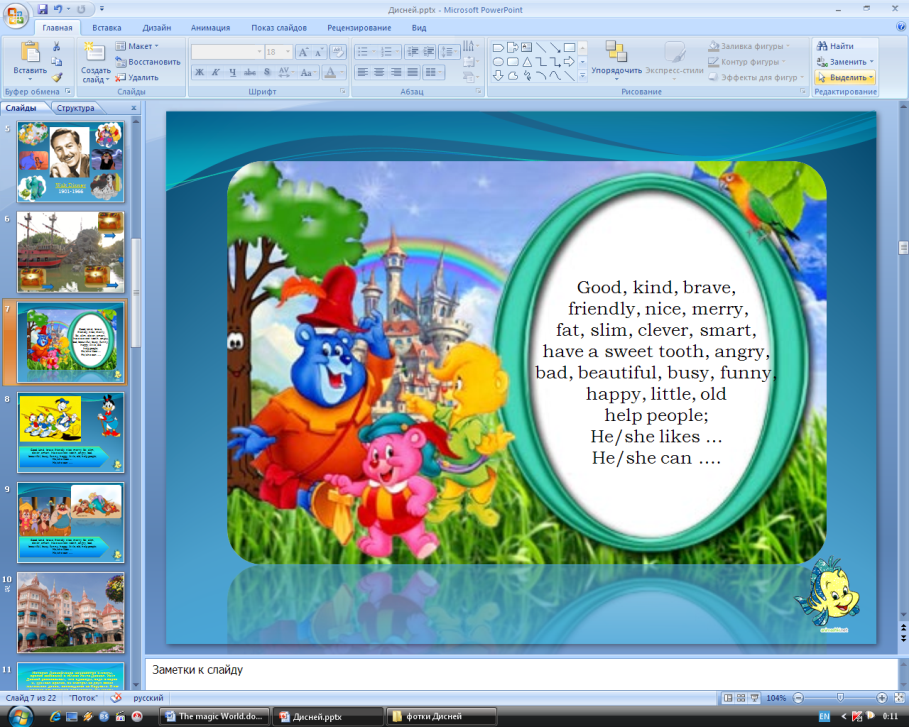This screenshot has height=727, width=909.
Task: Toggle text Shadow (S) formatting
Action: pyautogui.click(x=267, y=72)
